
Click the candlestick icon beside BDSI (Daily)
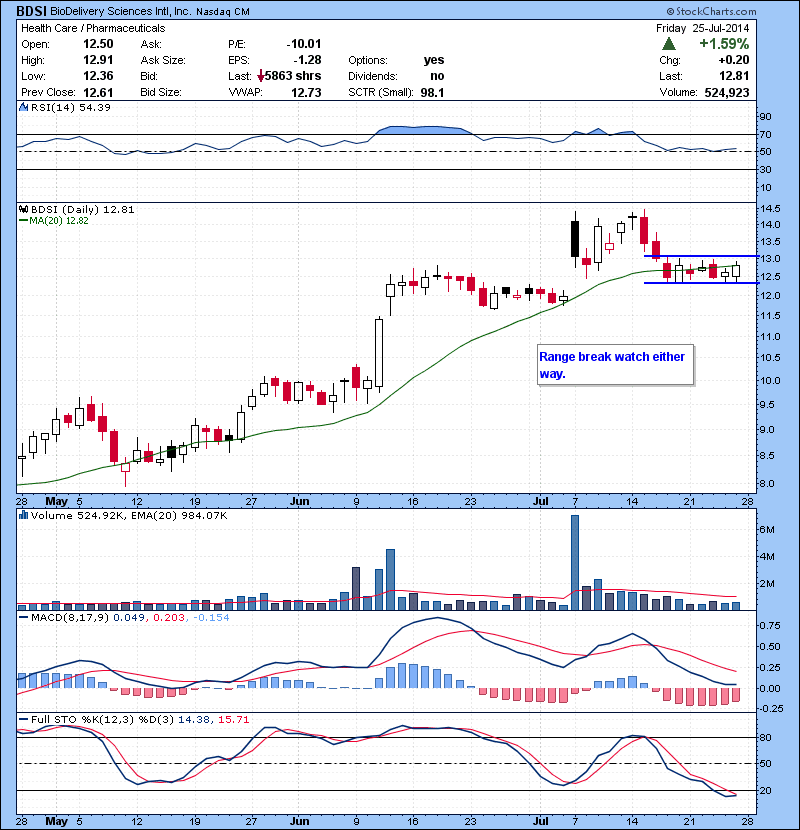[x=23, y=209]
